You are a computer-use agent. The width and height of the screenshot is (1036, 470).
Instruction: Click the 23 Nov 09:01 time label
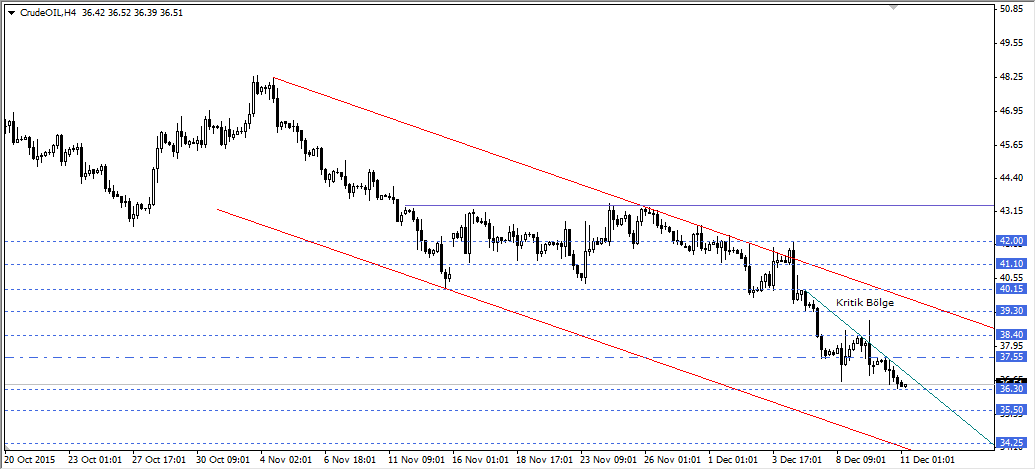tap(608, 461)
